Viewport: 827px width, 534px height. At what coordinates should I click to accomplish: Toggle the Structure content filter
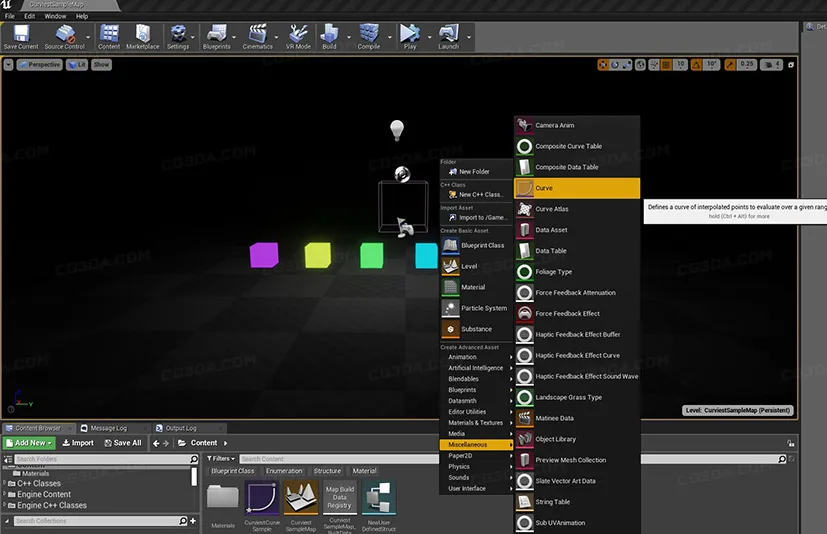pyautogui.click(x=328, y=471)
